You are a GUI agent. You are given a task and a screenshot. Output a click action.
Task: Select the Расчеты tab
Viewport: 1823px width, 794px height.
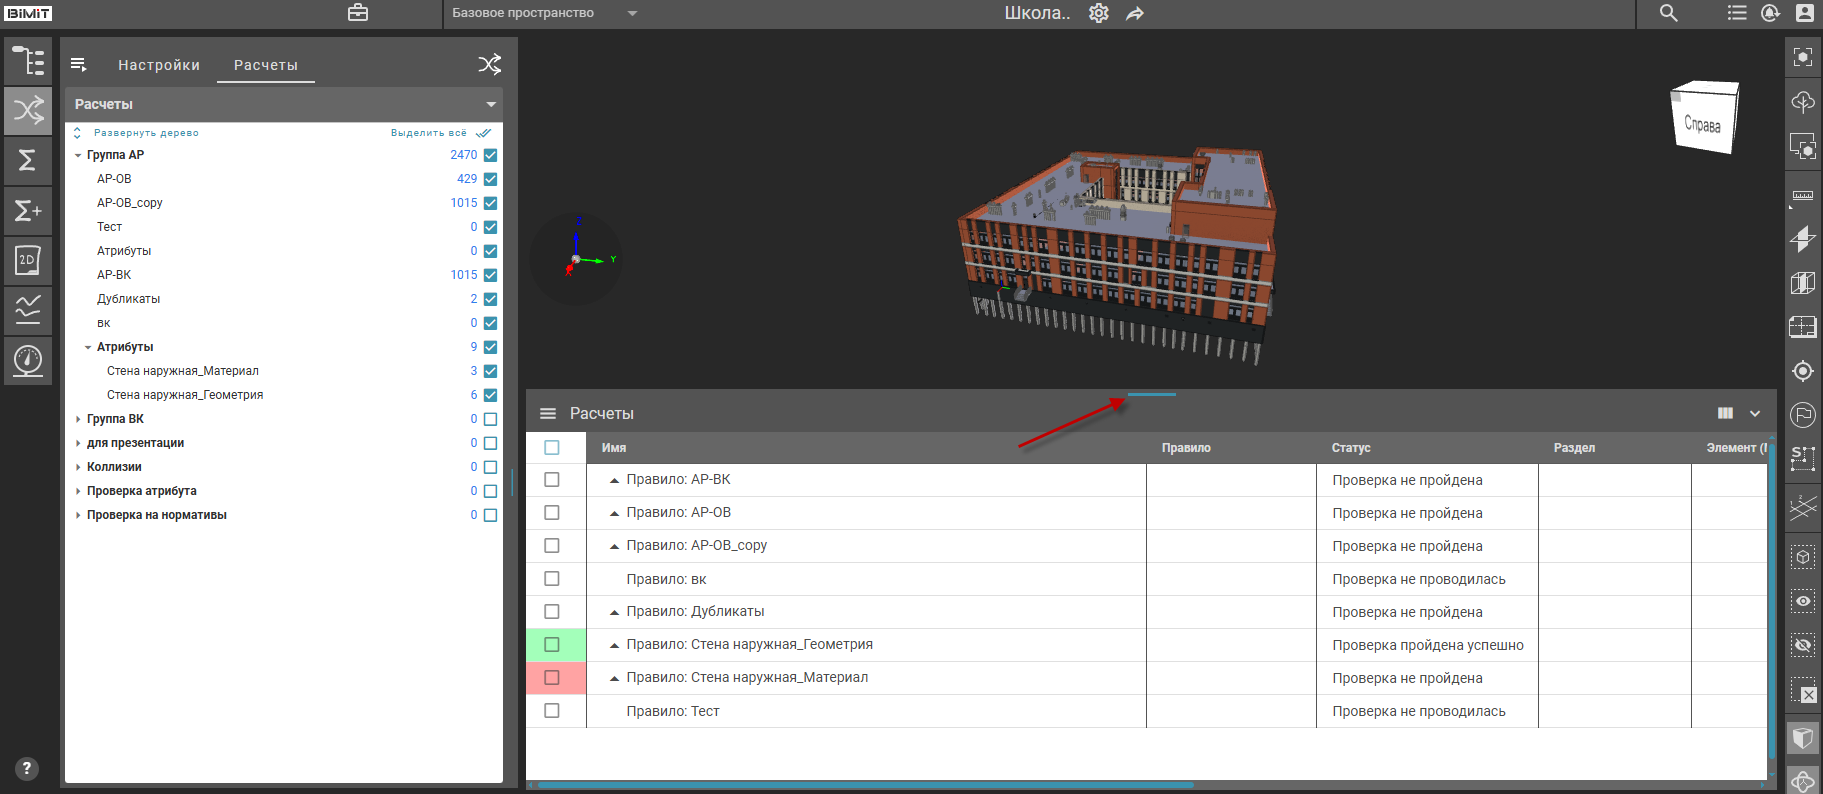click(x=266, y=65)
